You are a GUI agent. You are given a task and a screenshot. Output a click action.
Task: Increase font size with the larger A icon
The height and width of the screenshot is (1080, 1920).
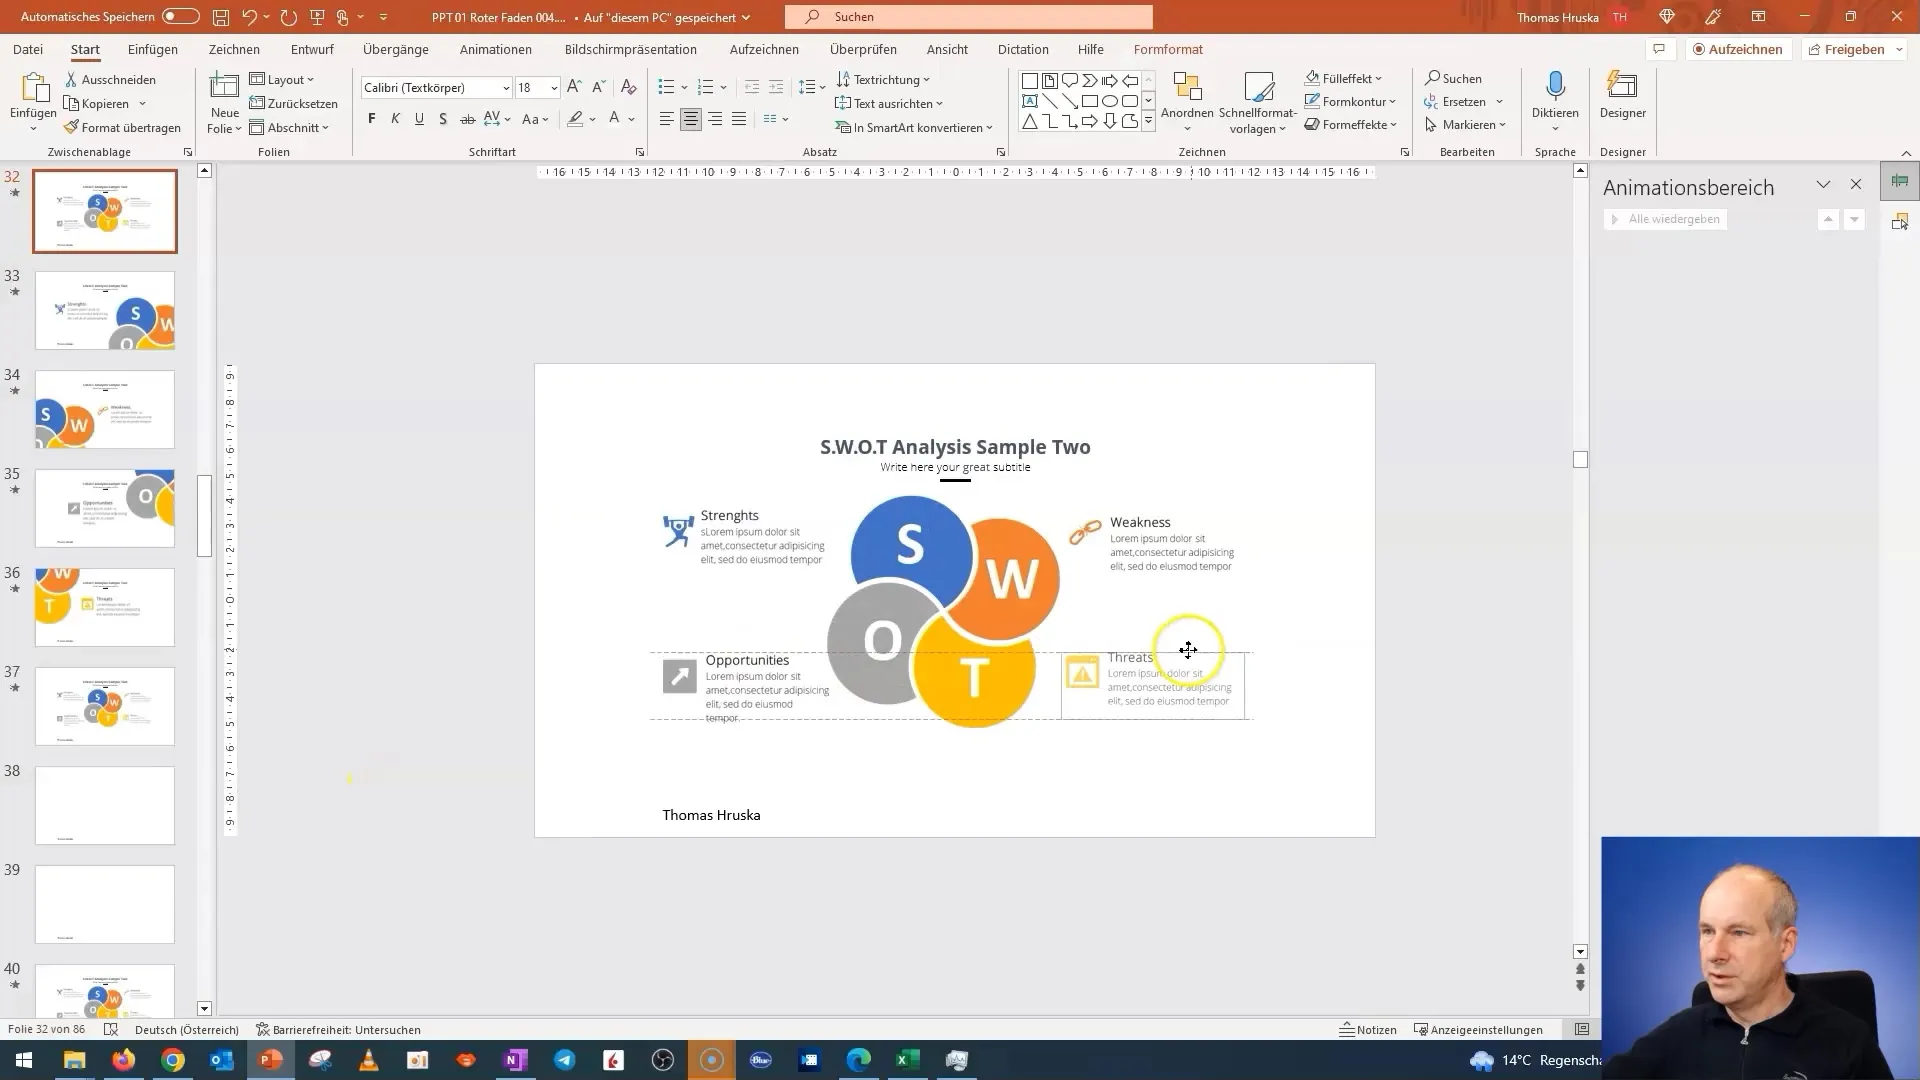tap(574, 87)
